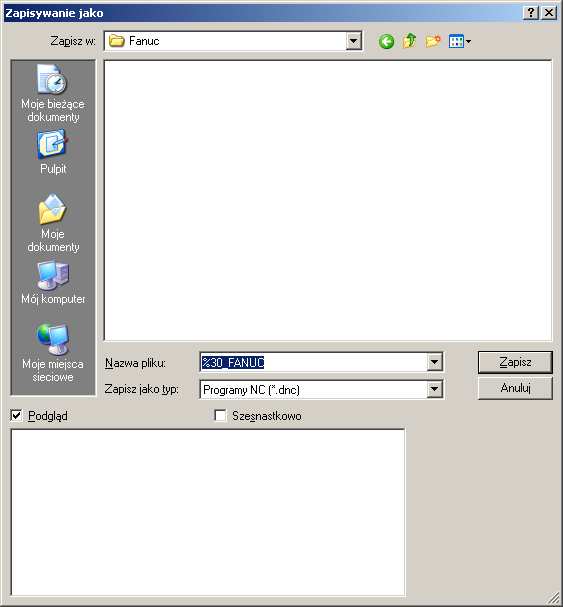Click the help question mark button
The width and height of the screenshot is (563, 607).
coord(531,13)
